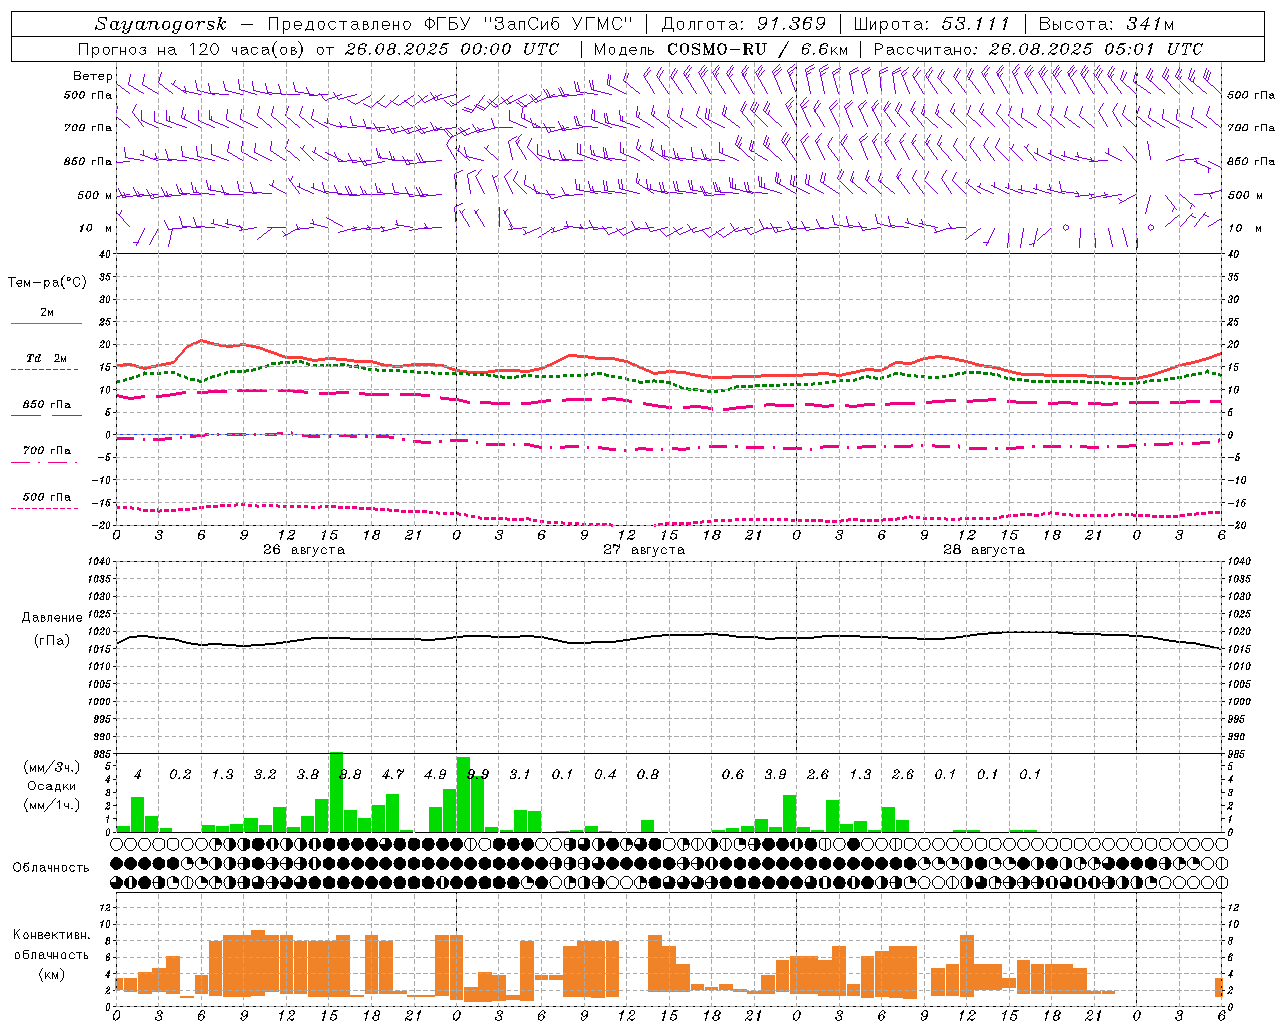Click the precipitation total 4.9
The width and height of the screenshot is (1280, 1024).
tap(435, 774)
